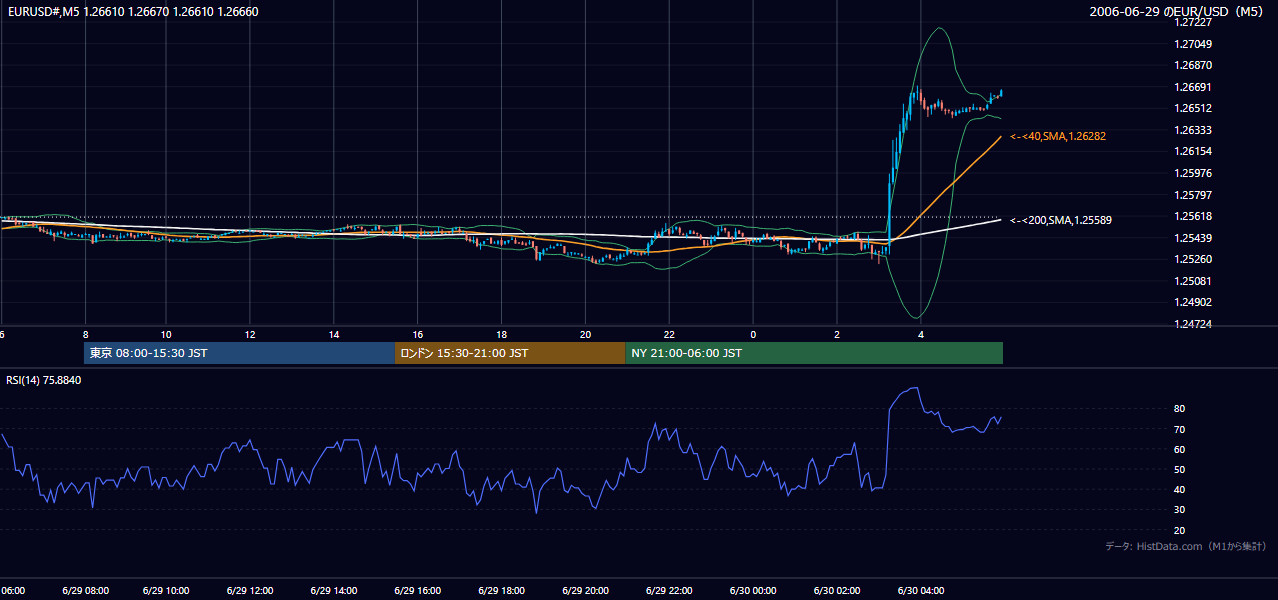Click price axis value 1.25618
1278x600 pixels.
(x=1193, y=216)
